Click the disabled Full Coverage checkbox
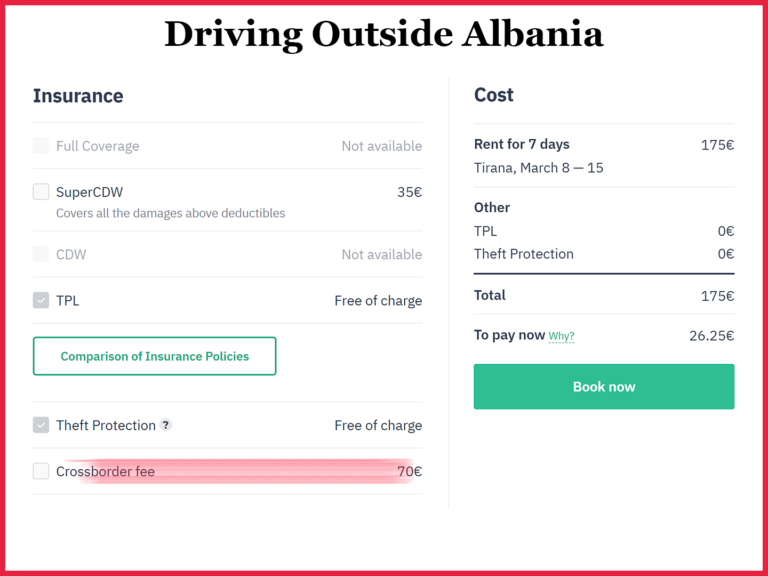The image size is (768, 576). point(41,145)
